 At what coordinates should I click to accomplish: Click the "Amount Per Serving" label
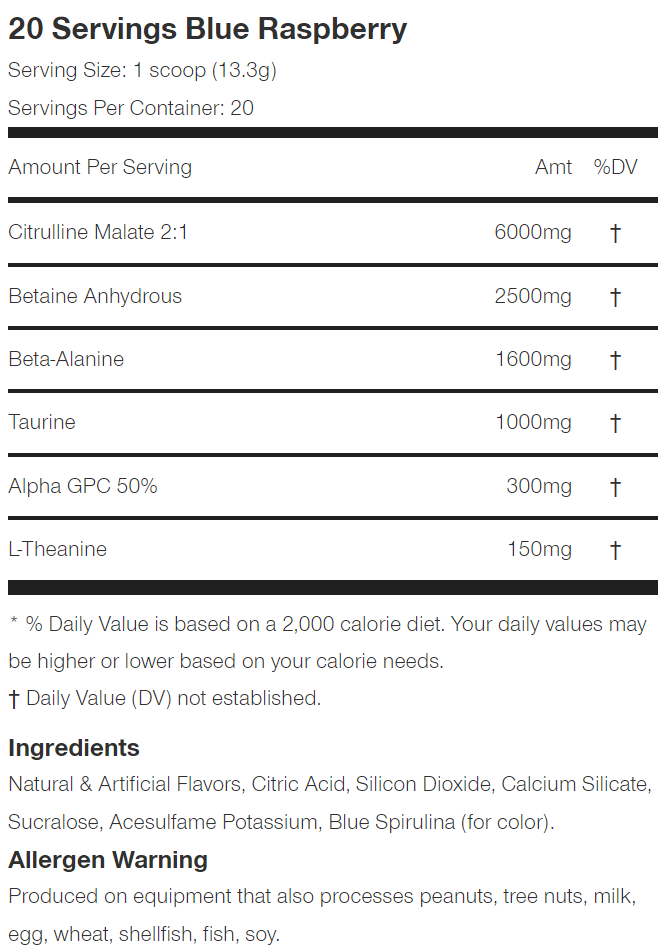tap(100, 167)
